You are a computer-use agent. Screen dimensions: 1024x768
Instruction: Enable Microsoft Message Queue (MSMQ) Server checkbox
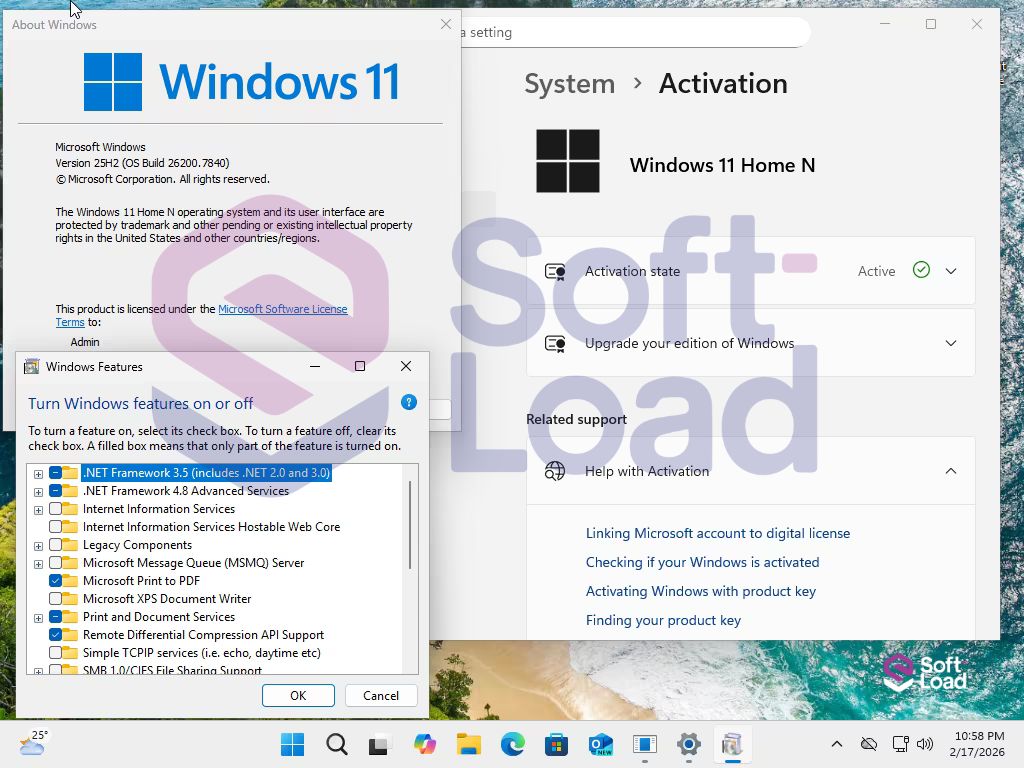click(56, 562)
